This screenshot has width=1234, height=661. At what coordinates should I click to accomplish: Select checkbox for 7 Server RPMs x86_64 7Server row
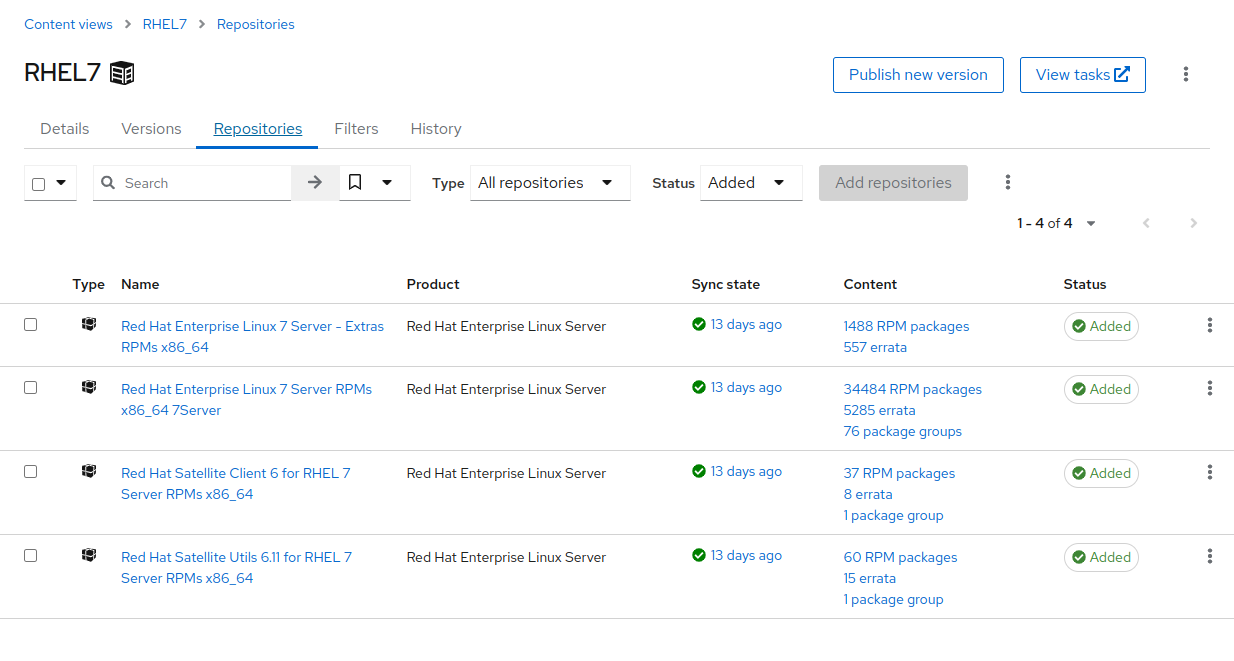click(30, 387)
